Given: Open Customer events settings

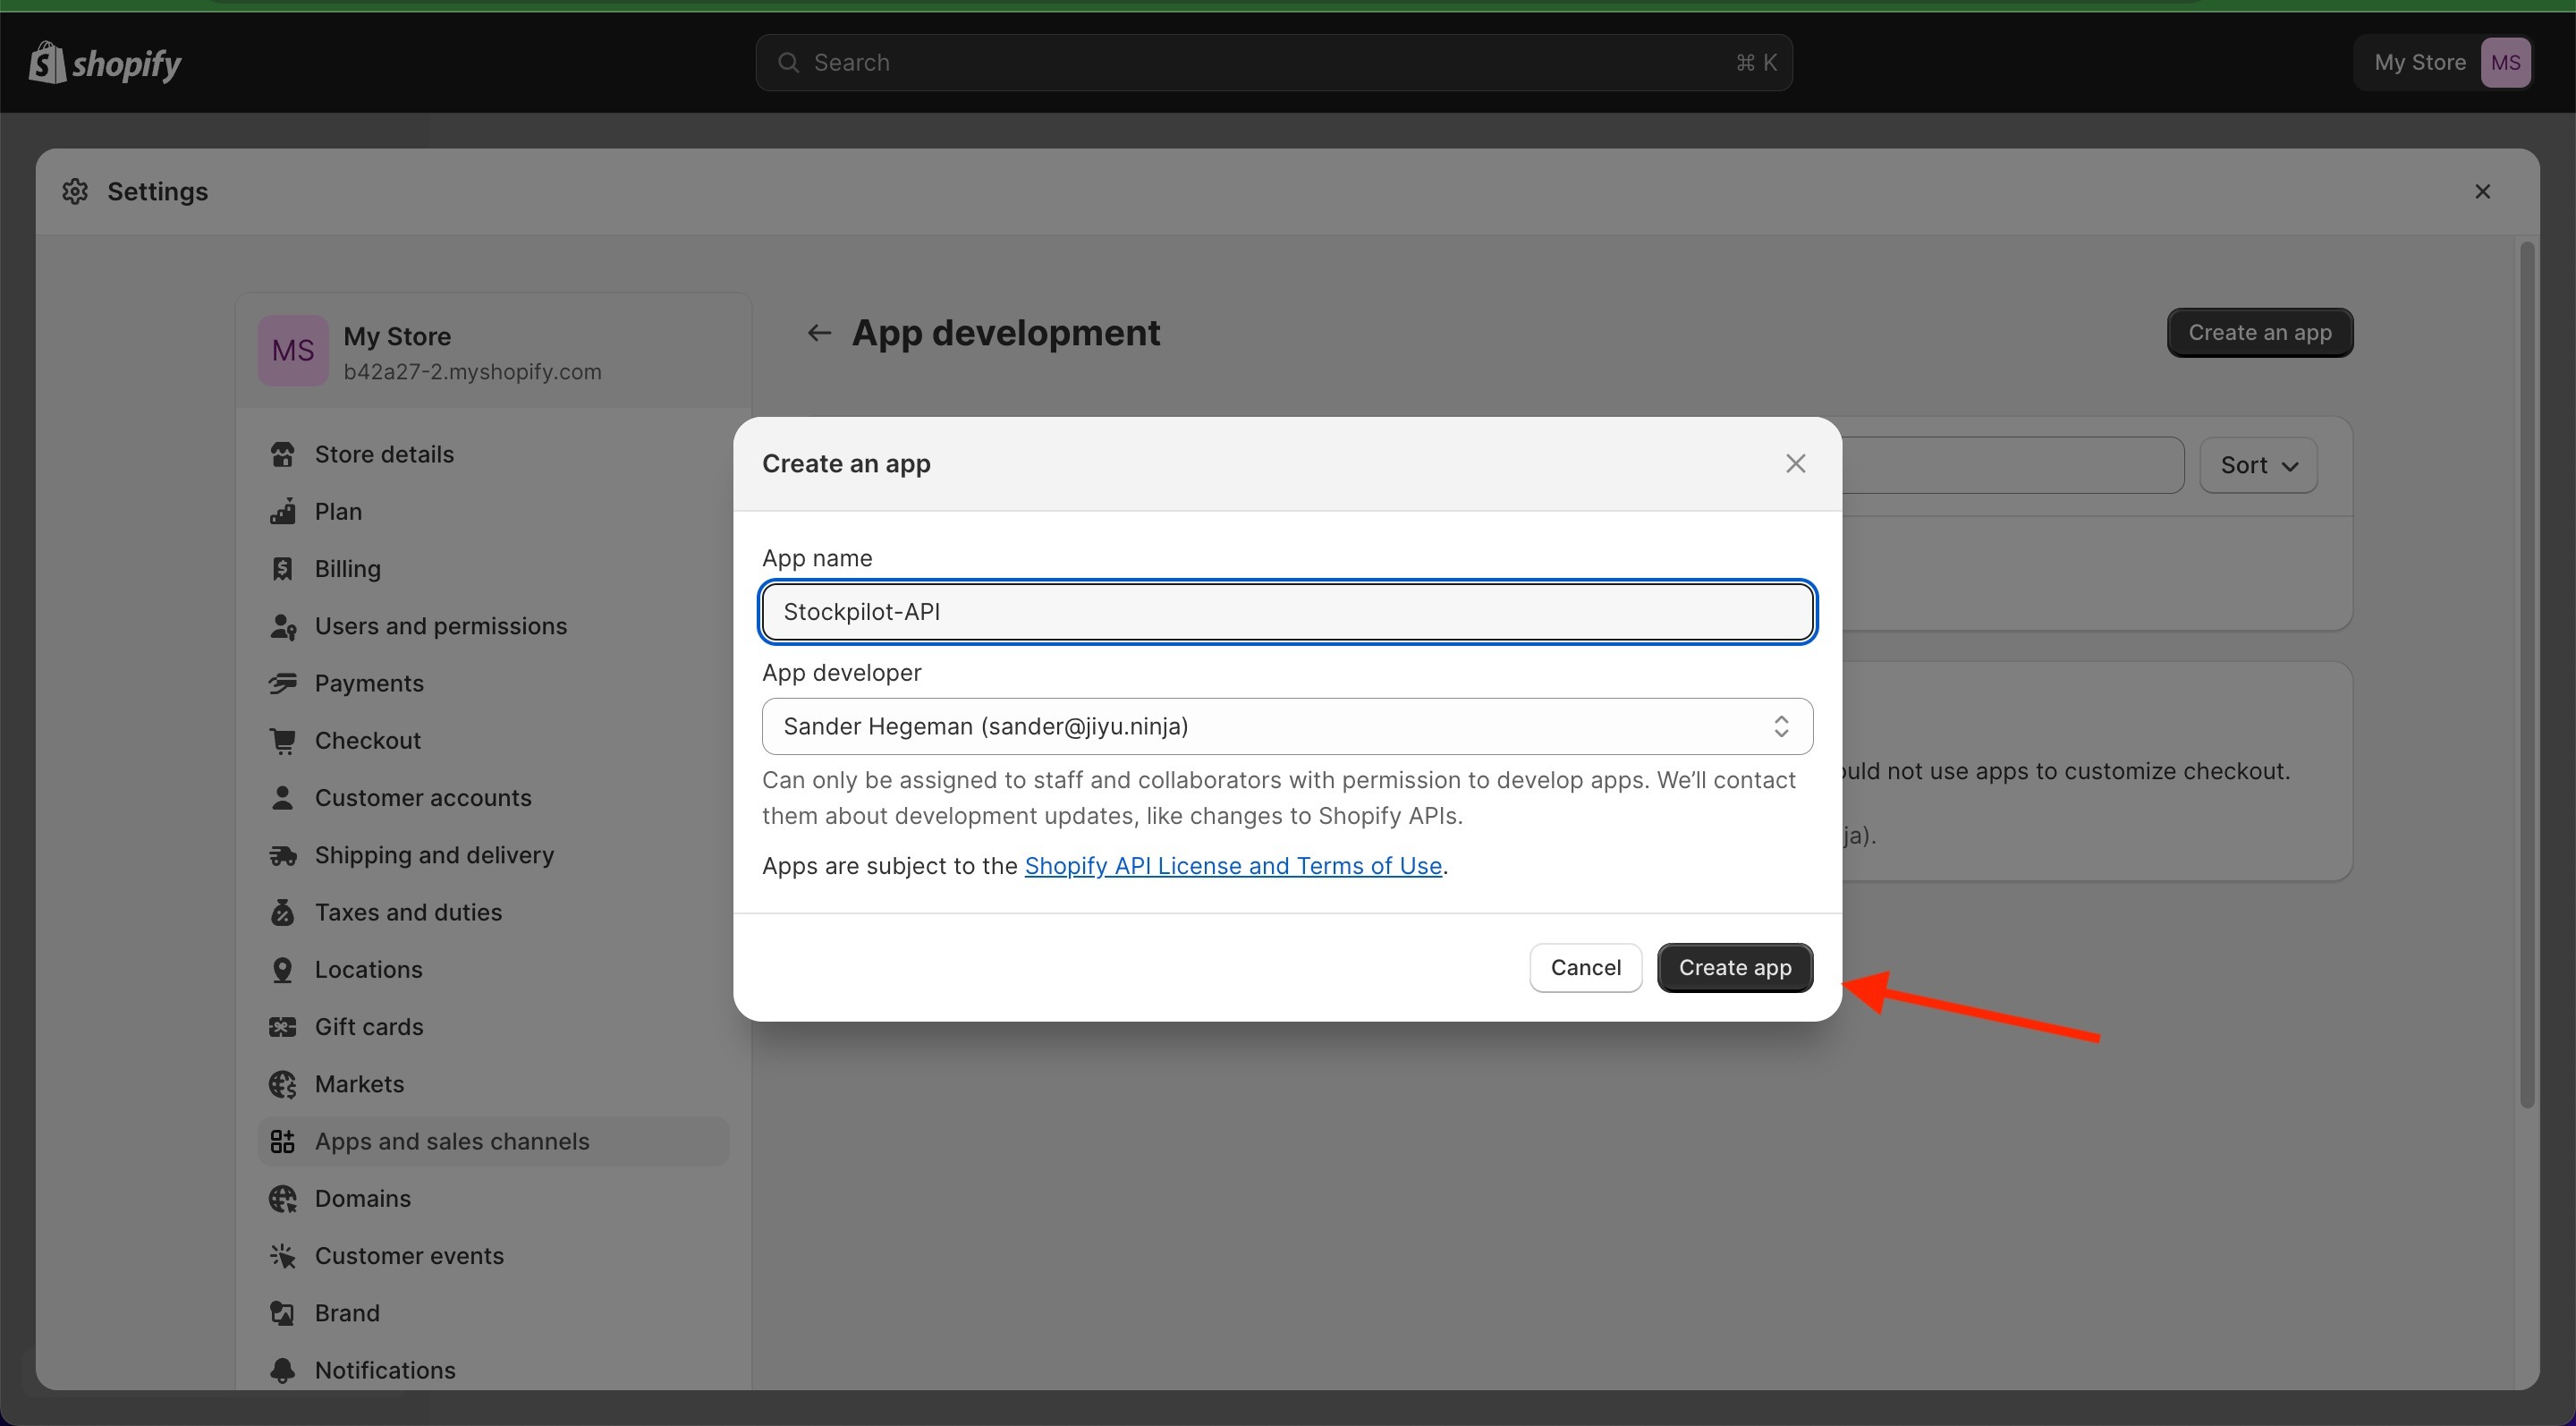Looking at the screenshot, I should (493, 1256).
